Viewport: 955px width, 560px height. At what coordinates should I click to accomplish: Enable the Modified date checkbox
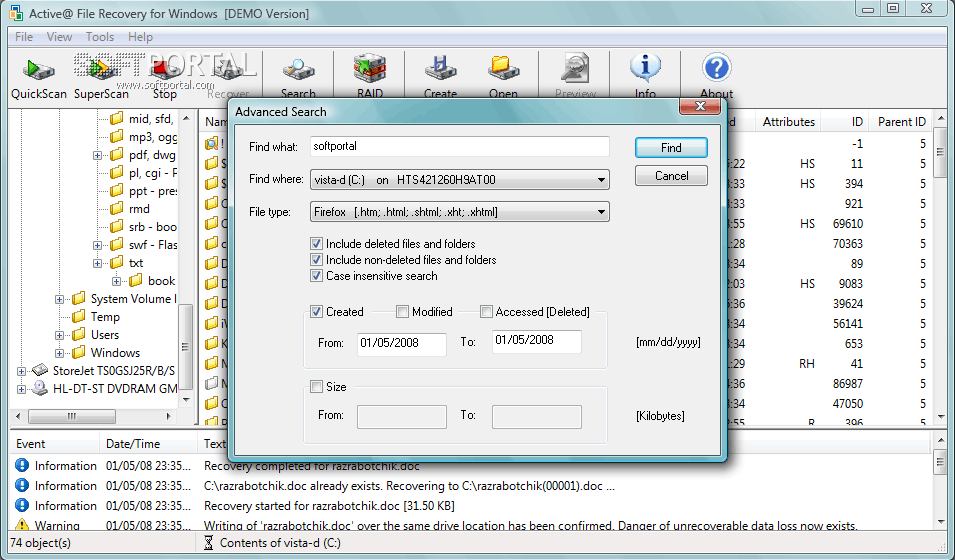tap(402, 312)
